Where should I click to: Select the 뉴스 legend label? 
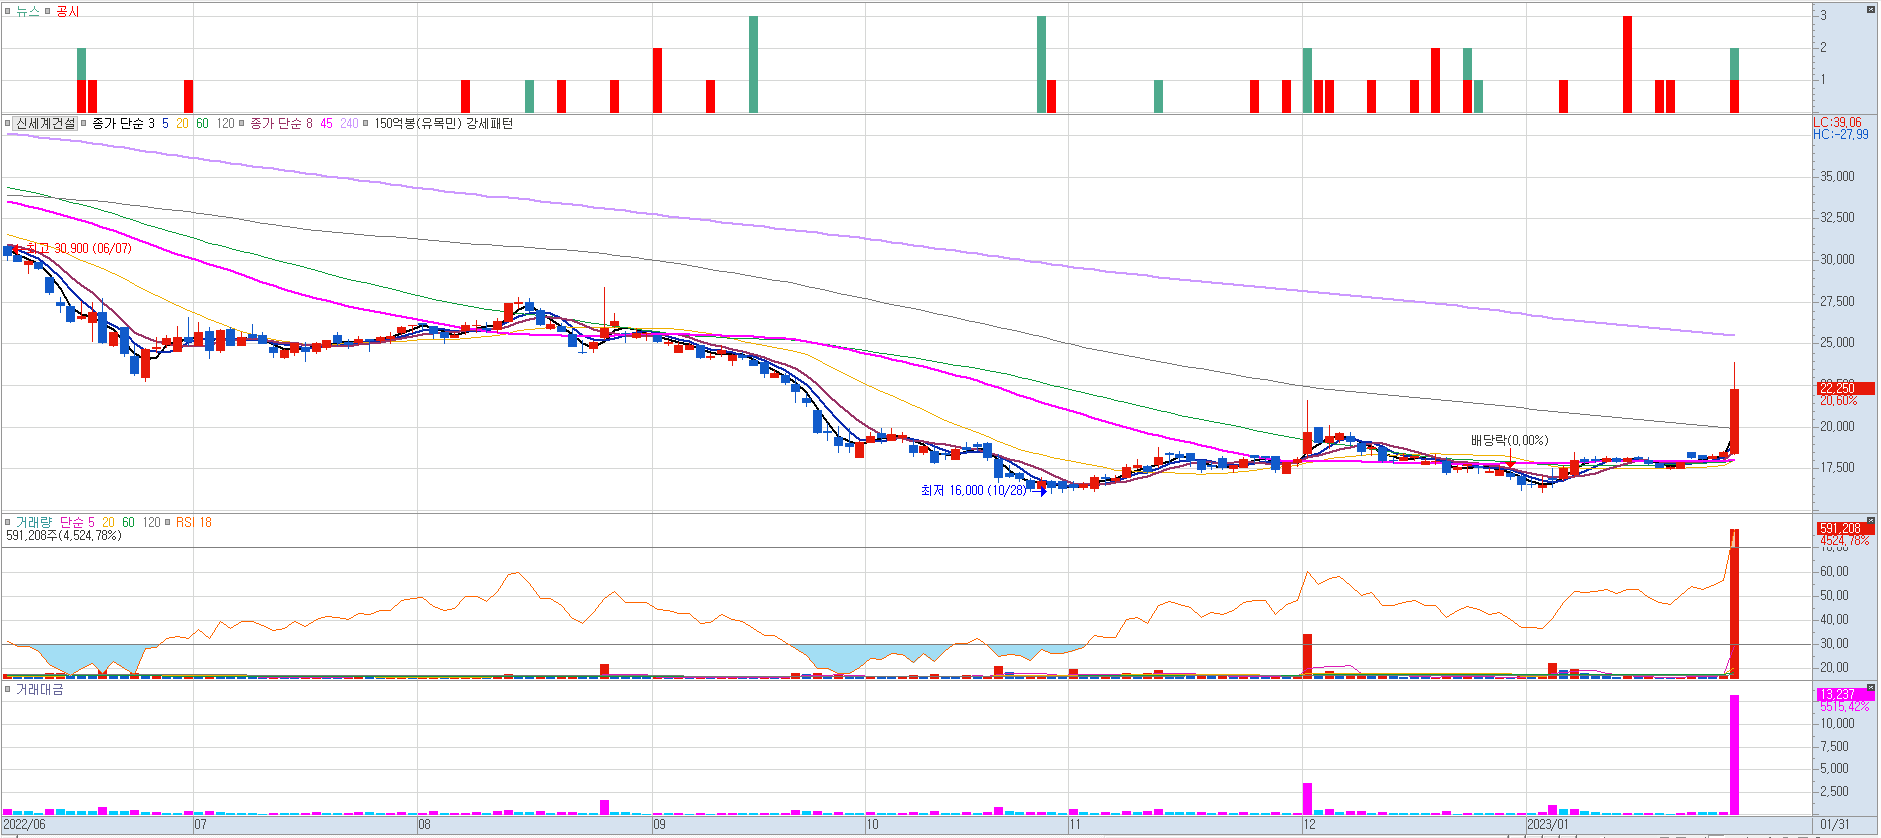point(27,11)
